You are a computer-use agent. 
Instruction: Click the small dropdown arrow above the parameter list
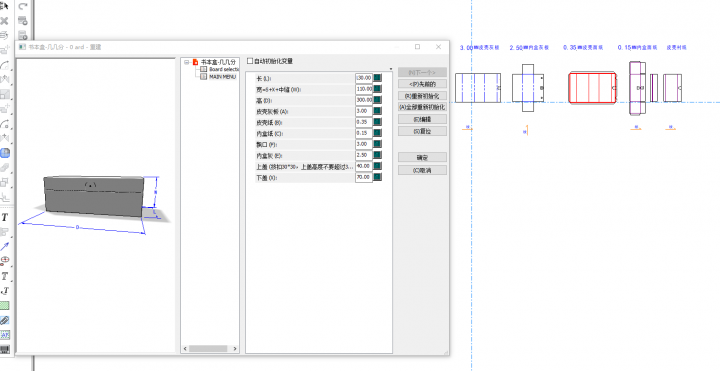tap(391, 69)
